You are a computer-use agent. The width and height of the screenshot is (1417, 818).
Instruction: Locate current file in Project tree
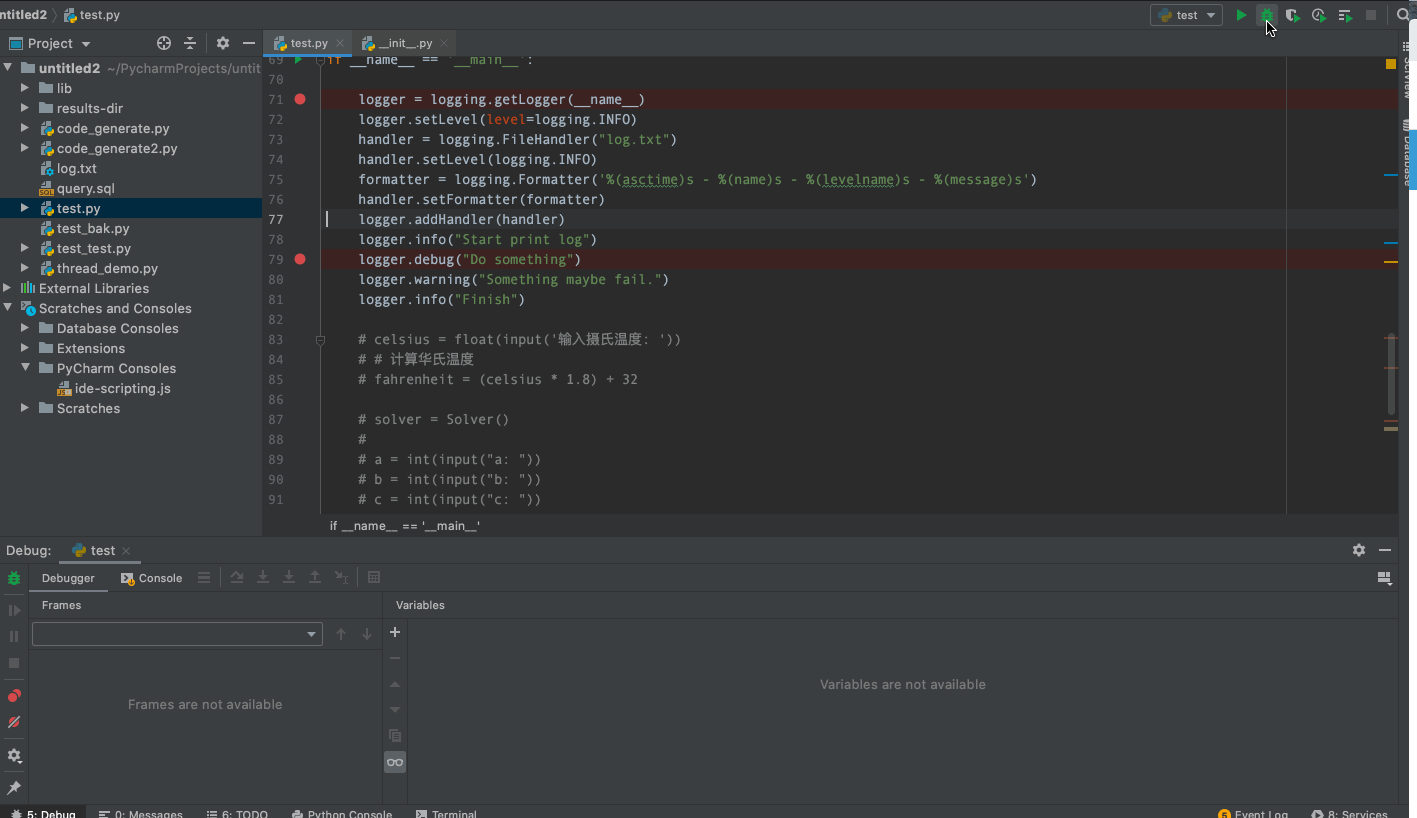coord(164,43)
